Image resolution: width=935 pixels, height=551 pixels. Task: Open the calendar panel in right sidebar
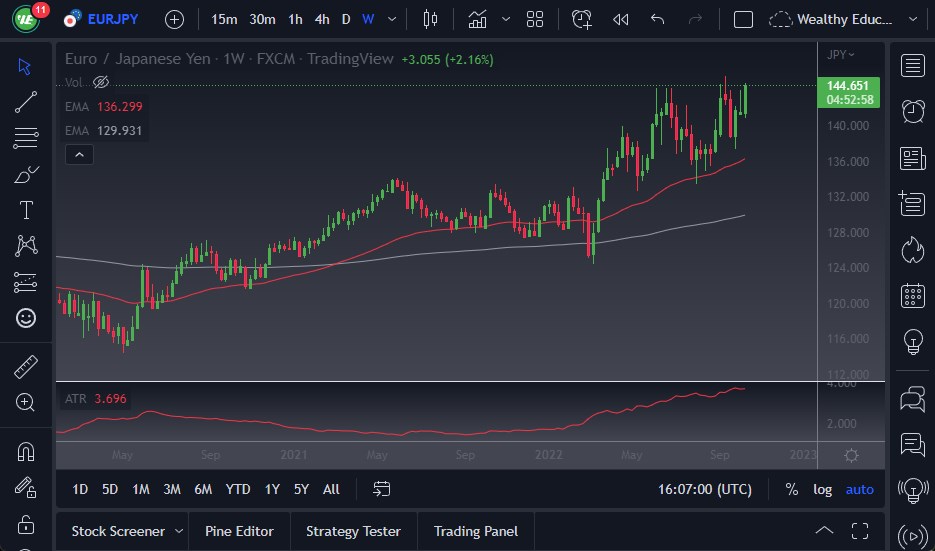coord(912,295)
